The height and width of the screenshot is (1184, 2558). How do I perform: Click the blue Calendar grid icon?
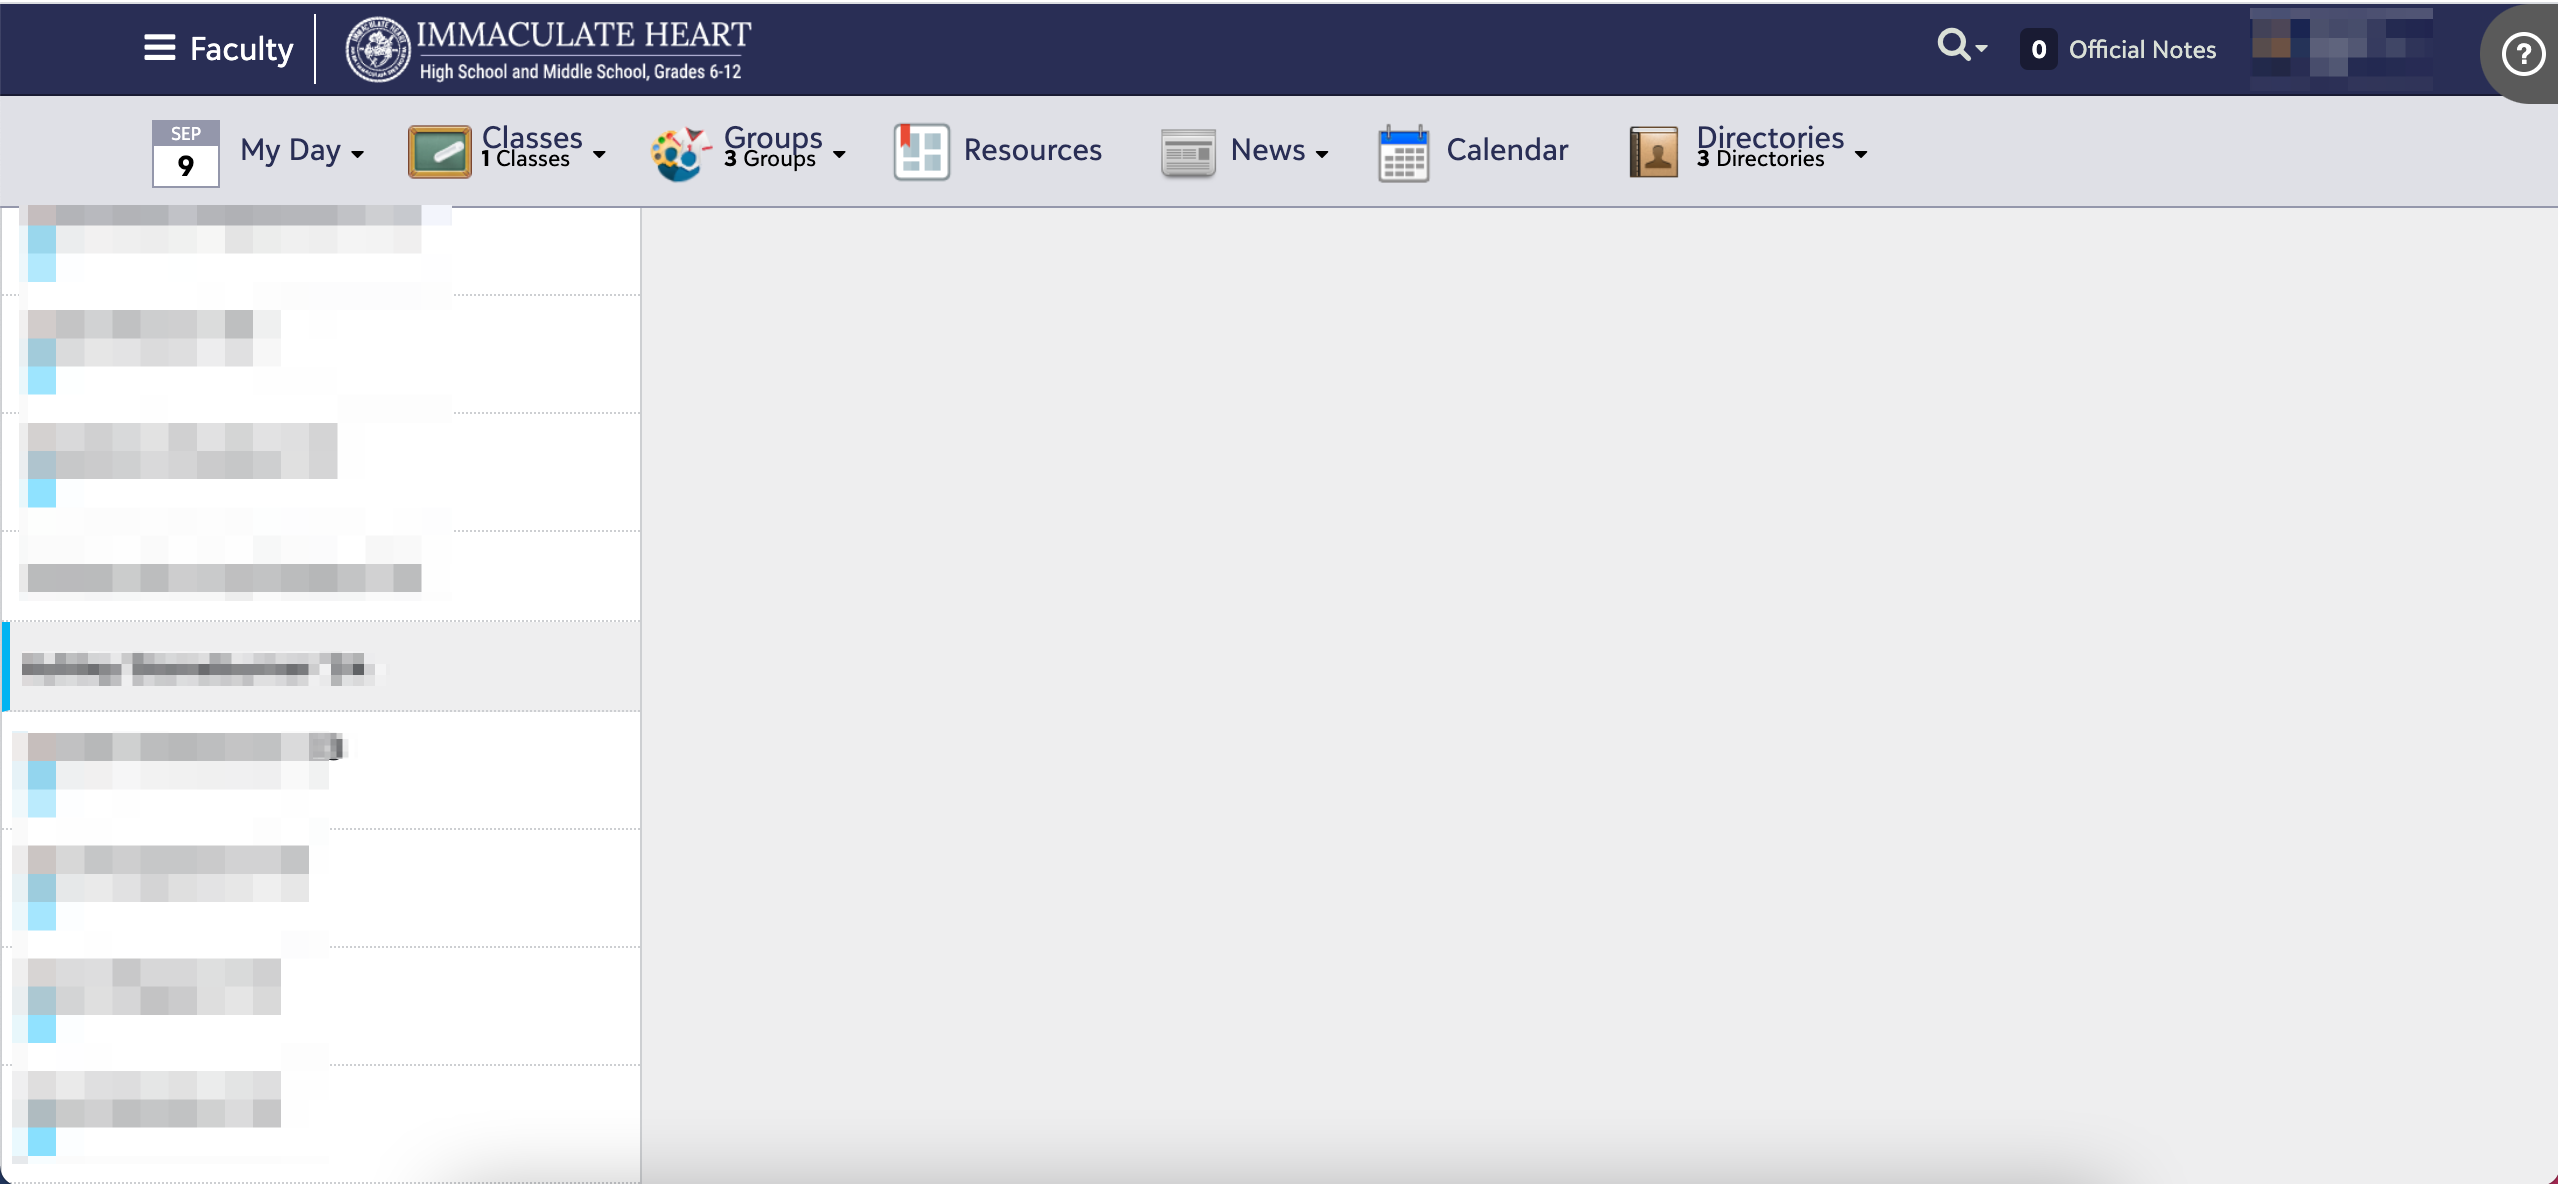pyautogui.click(x=1403, y=154)
